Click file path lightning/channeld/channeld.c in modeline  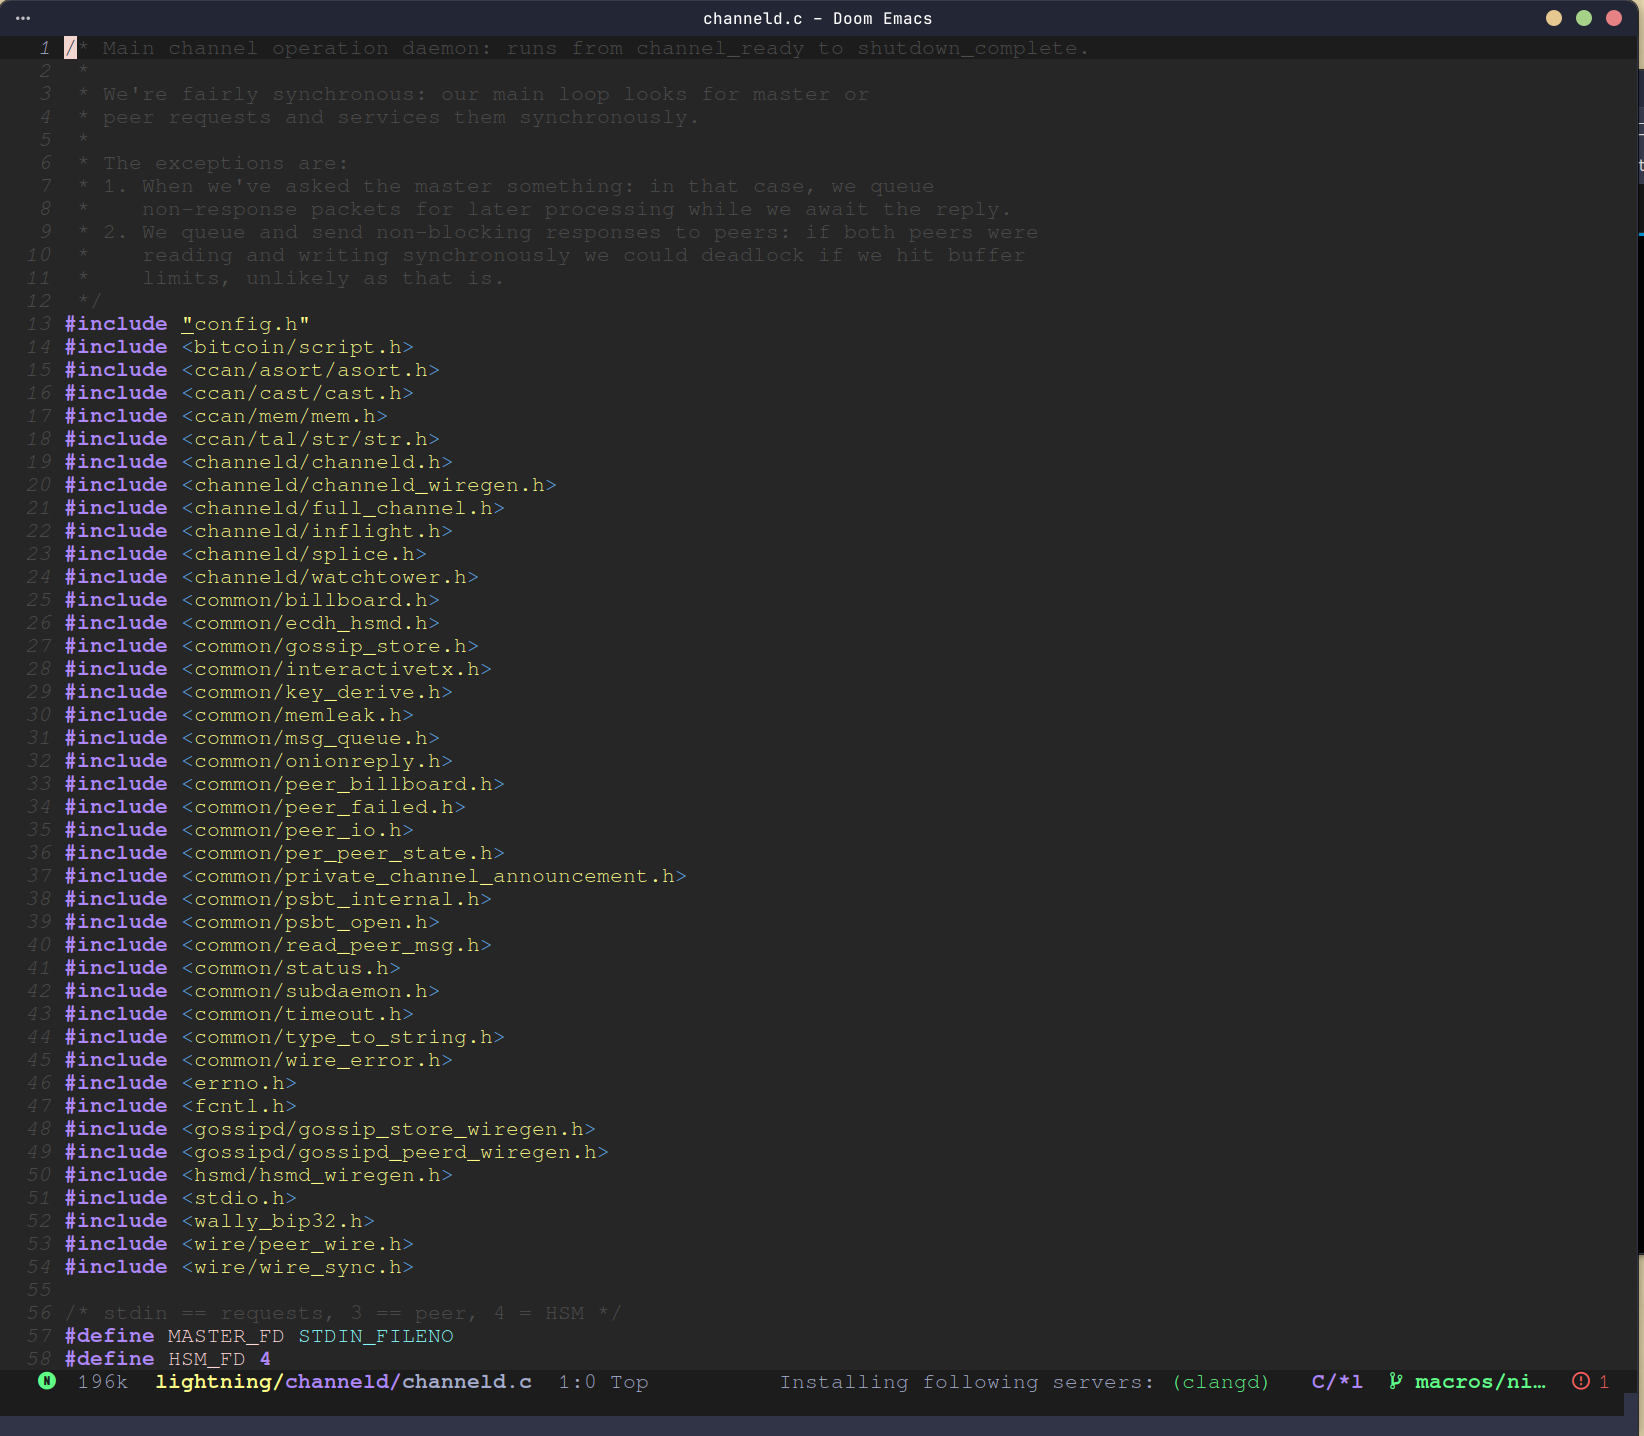coord(344,1382)
